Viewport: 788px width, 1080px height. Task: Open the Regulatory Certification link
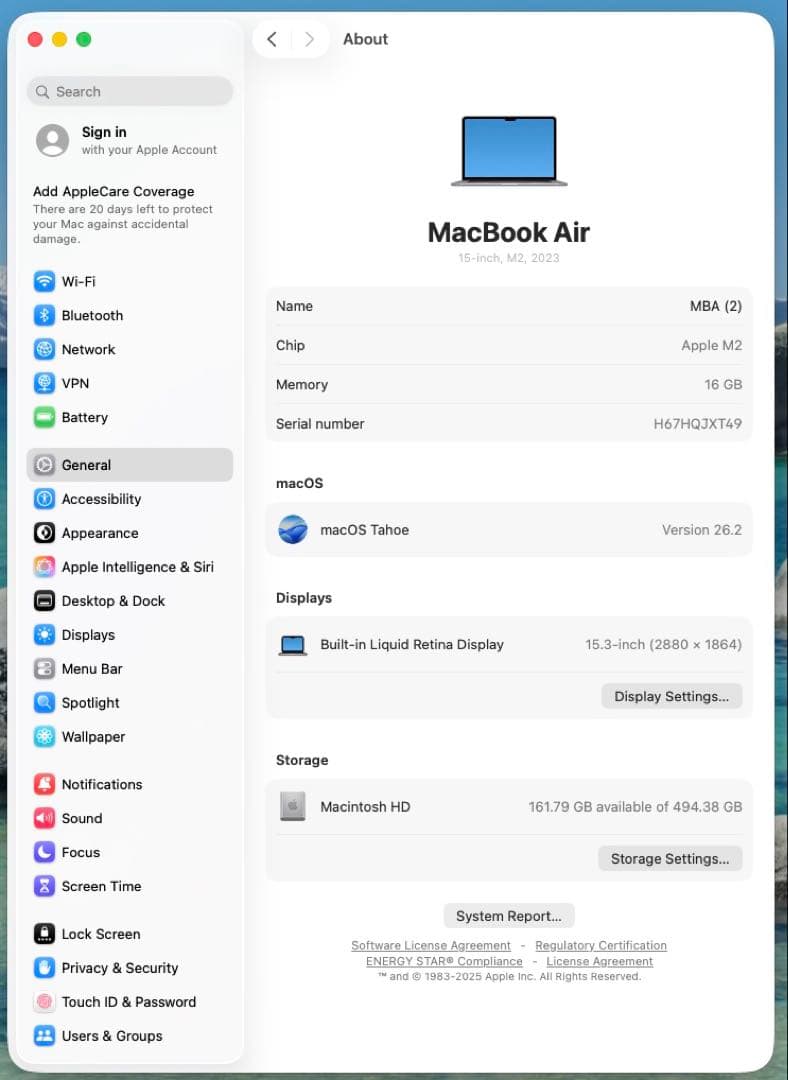601,946
